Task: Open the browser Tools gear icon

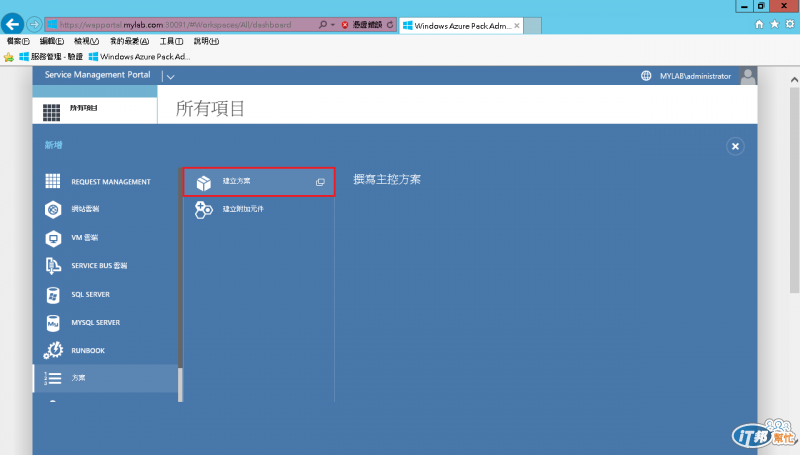Action: [x=790, y=24]
